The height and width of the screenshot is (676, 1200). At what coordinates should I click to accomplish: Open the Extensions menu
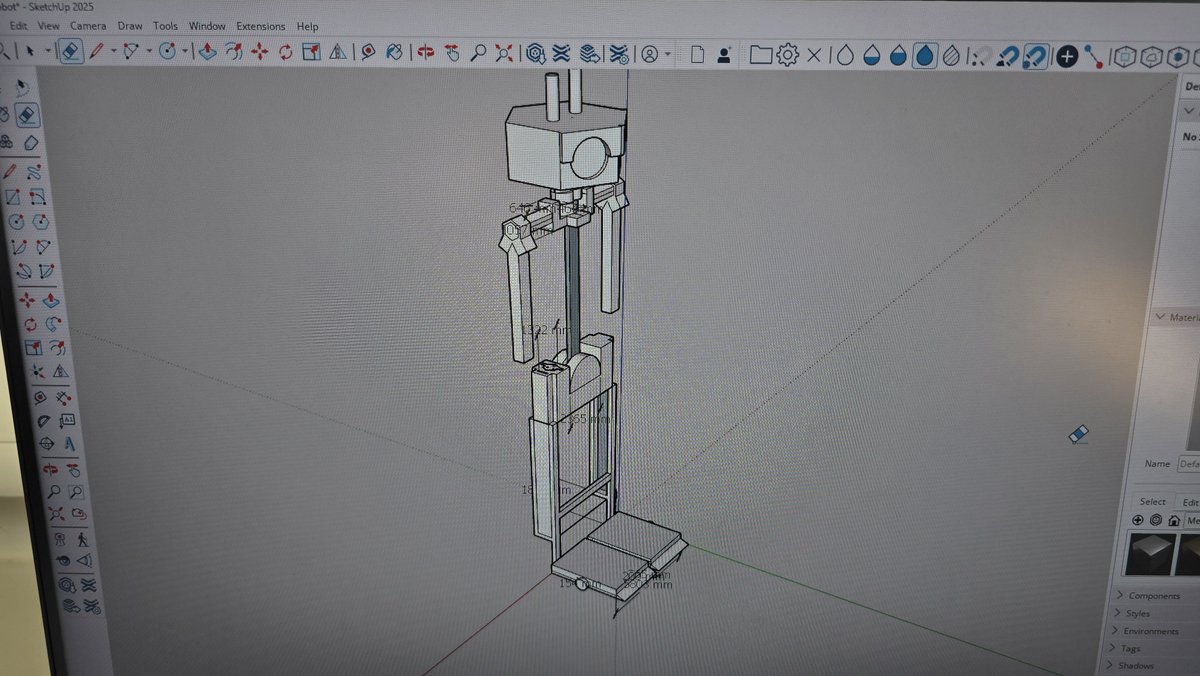pyautogui.click(x=260, y=26)
